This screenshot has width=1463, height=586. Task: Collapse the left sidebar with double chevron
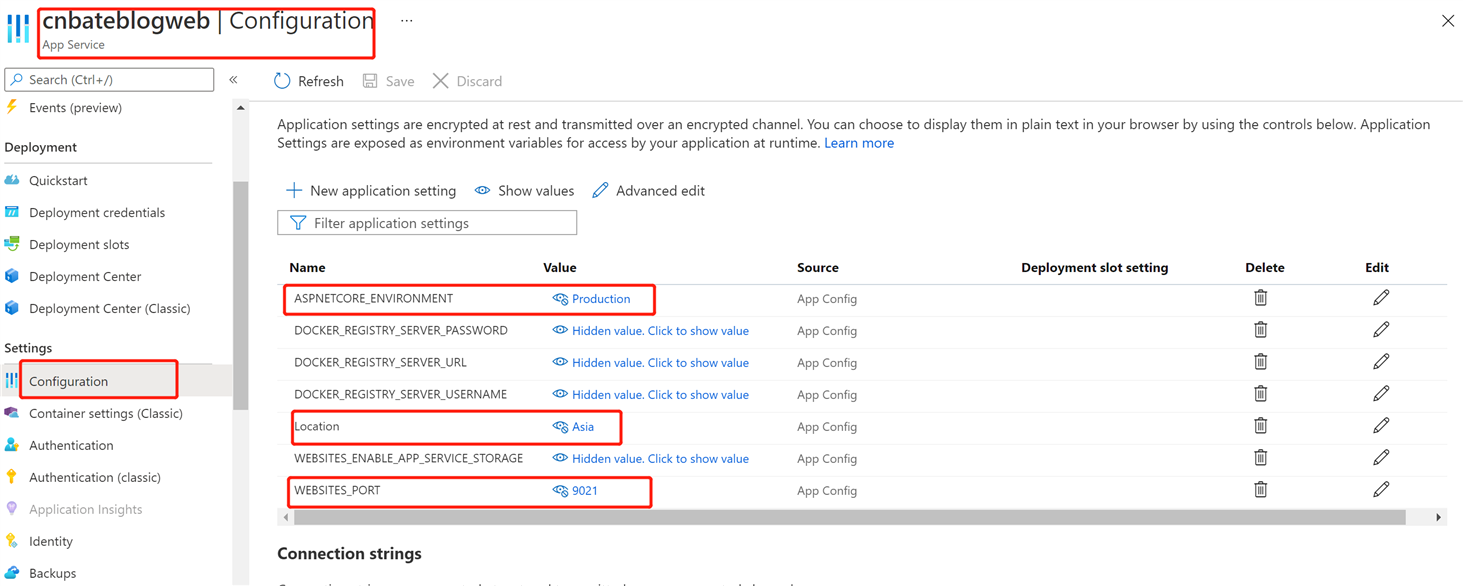click(233, 80)
